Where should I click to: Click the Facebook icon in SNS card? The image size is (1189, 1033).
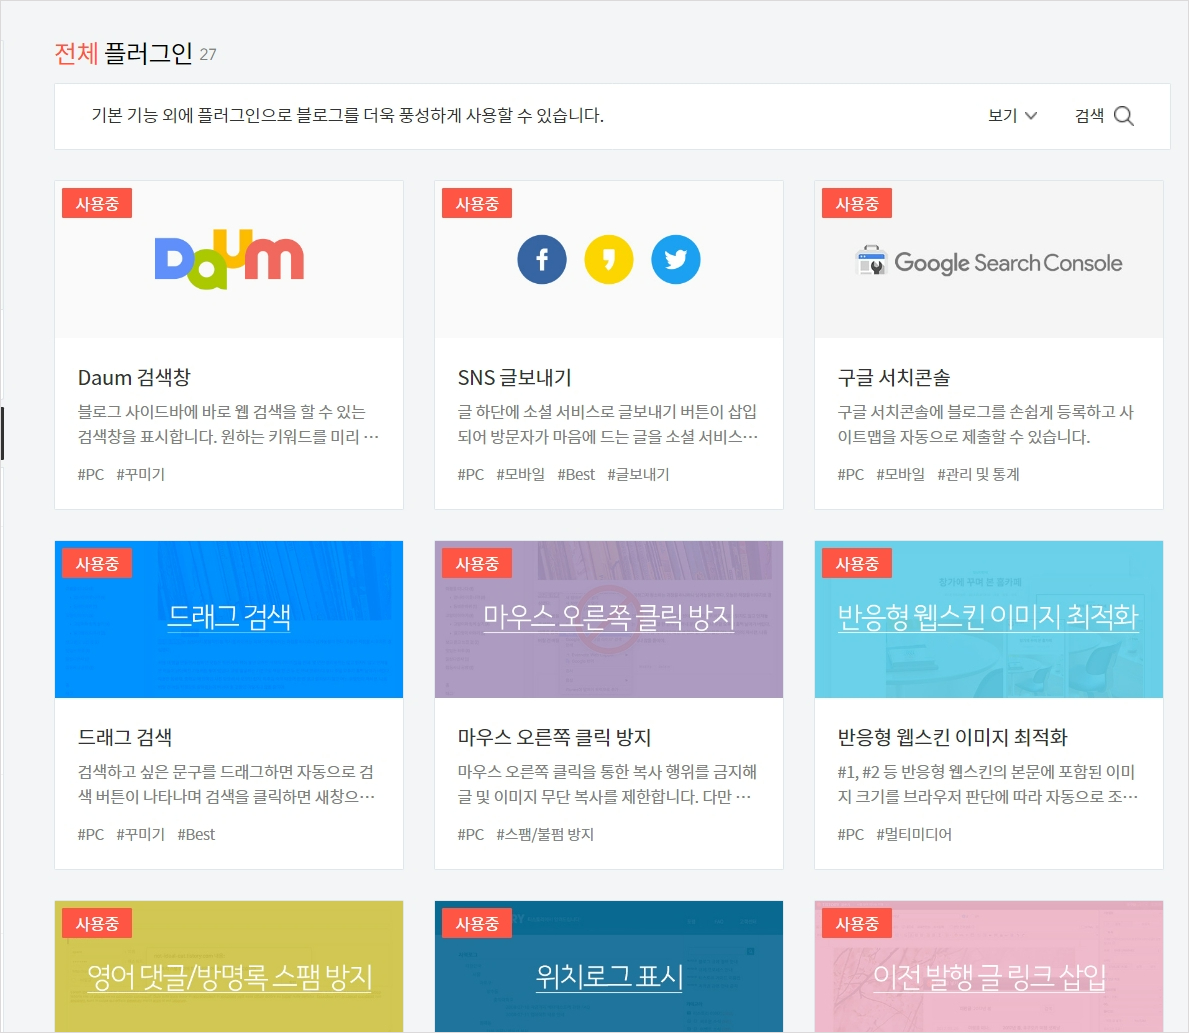click(542, 259)
